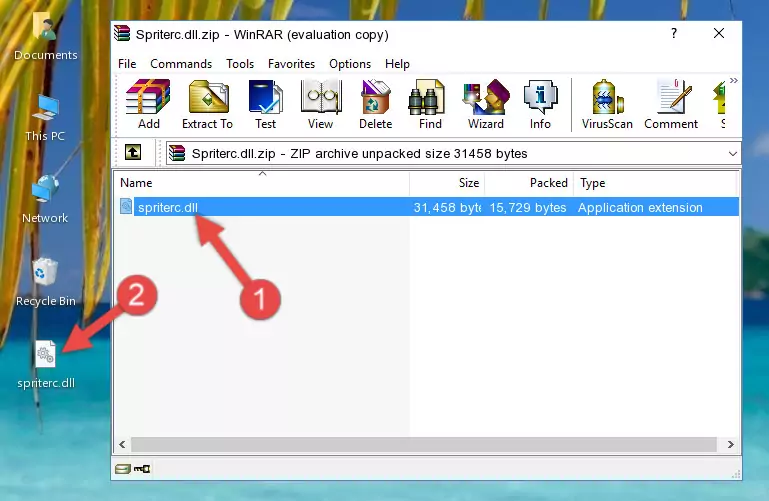Select the Network desktop icon
This screenshot has width=769, height=501.
(x=45, y=200)
